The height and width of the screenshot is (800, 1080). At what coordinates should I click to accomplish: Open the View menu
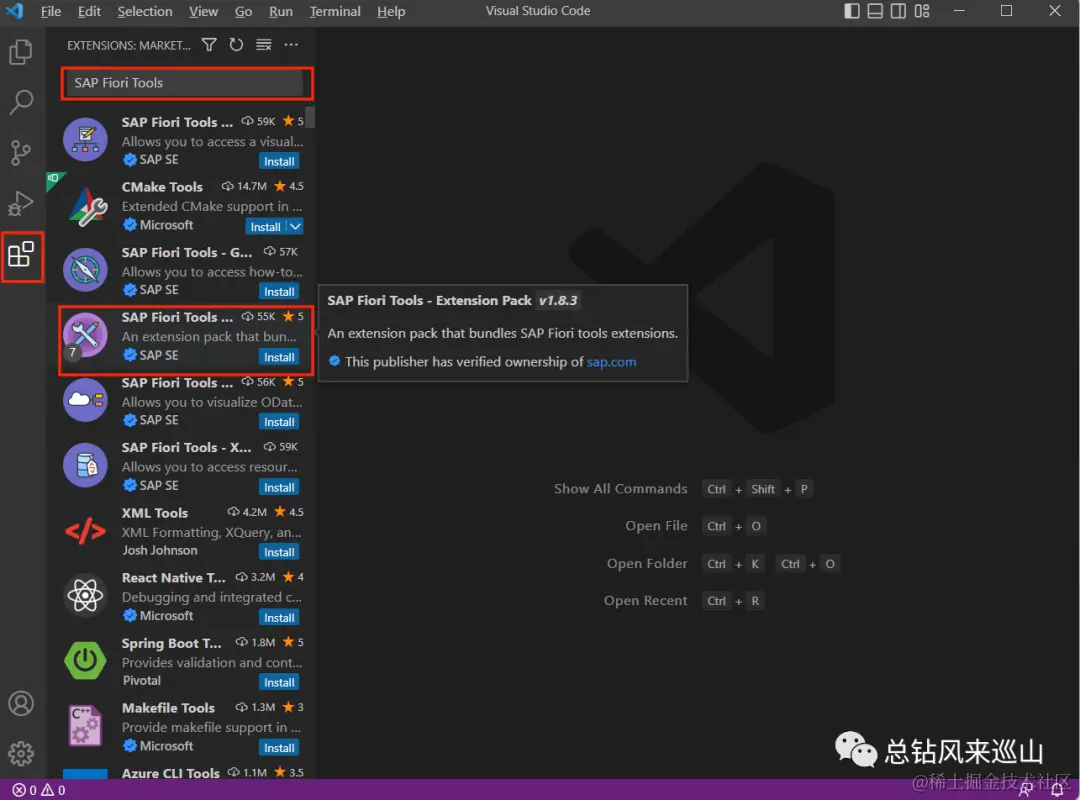point(203,11)
